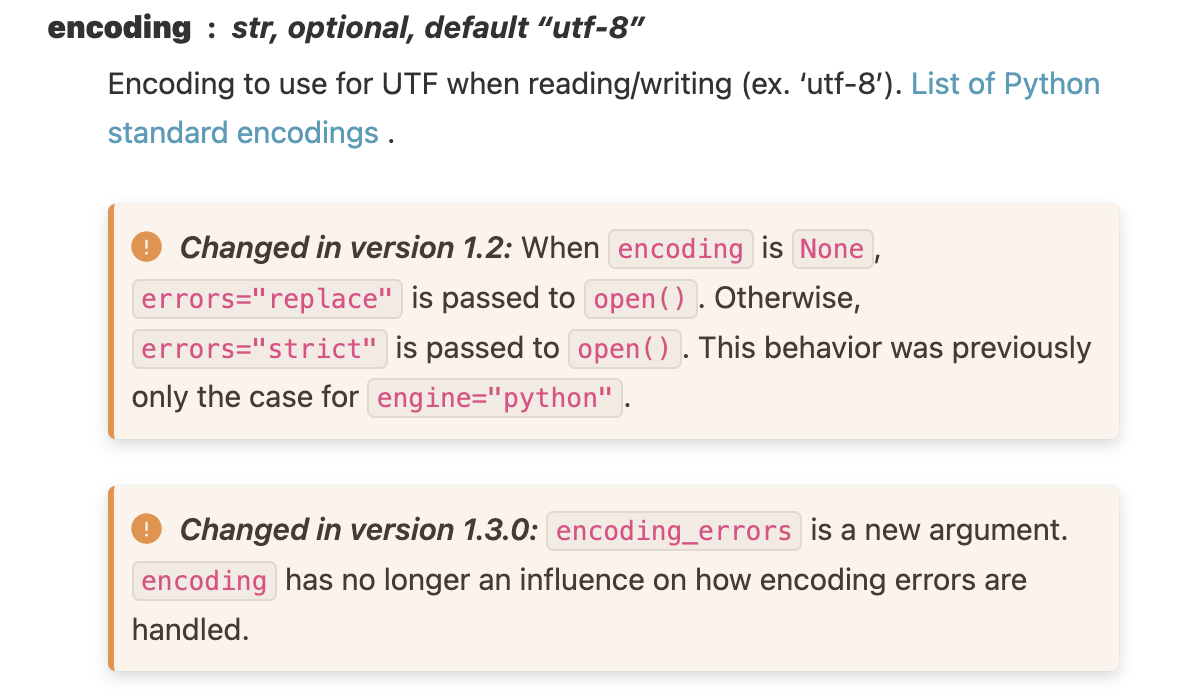Click 'This behavior was previously' sentence text
Screen dimensions: 1184x700
894,348
